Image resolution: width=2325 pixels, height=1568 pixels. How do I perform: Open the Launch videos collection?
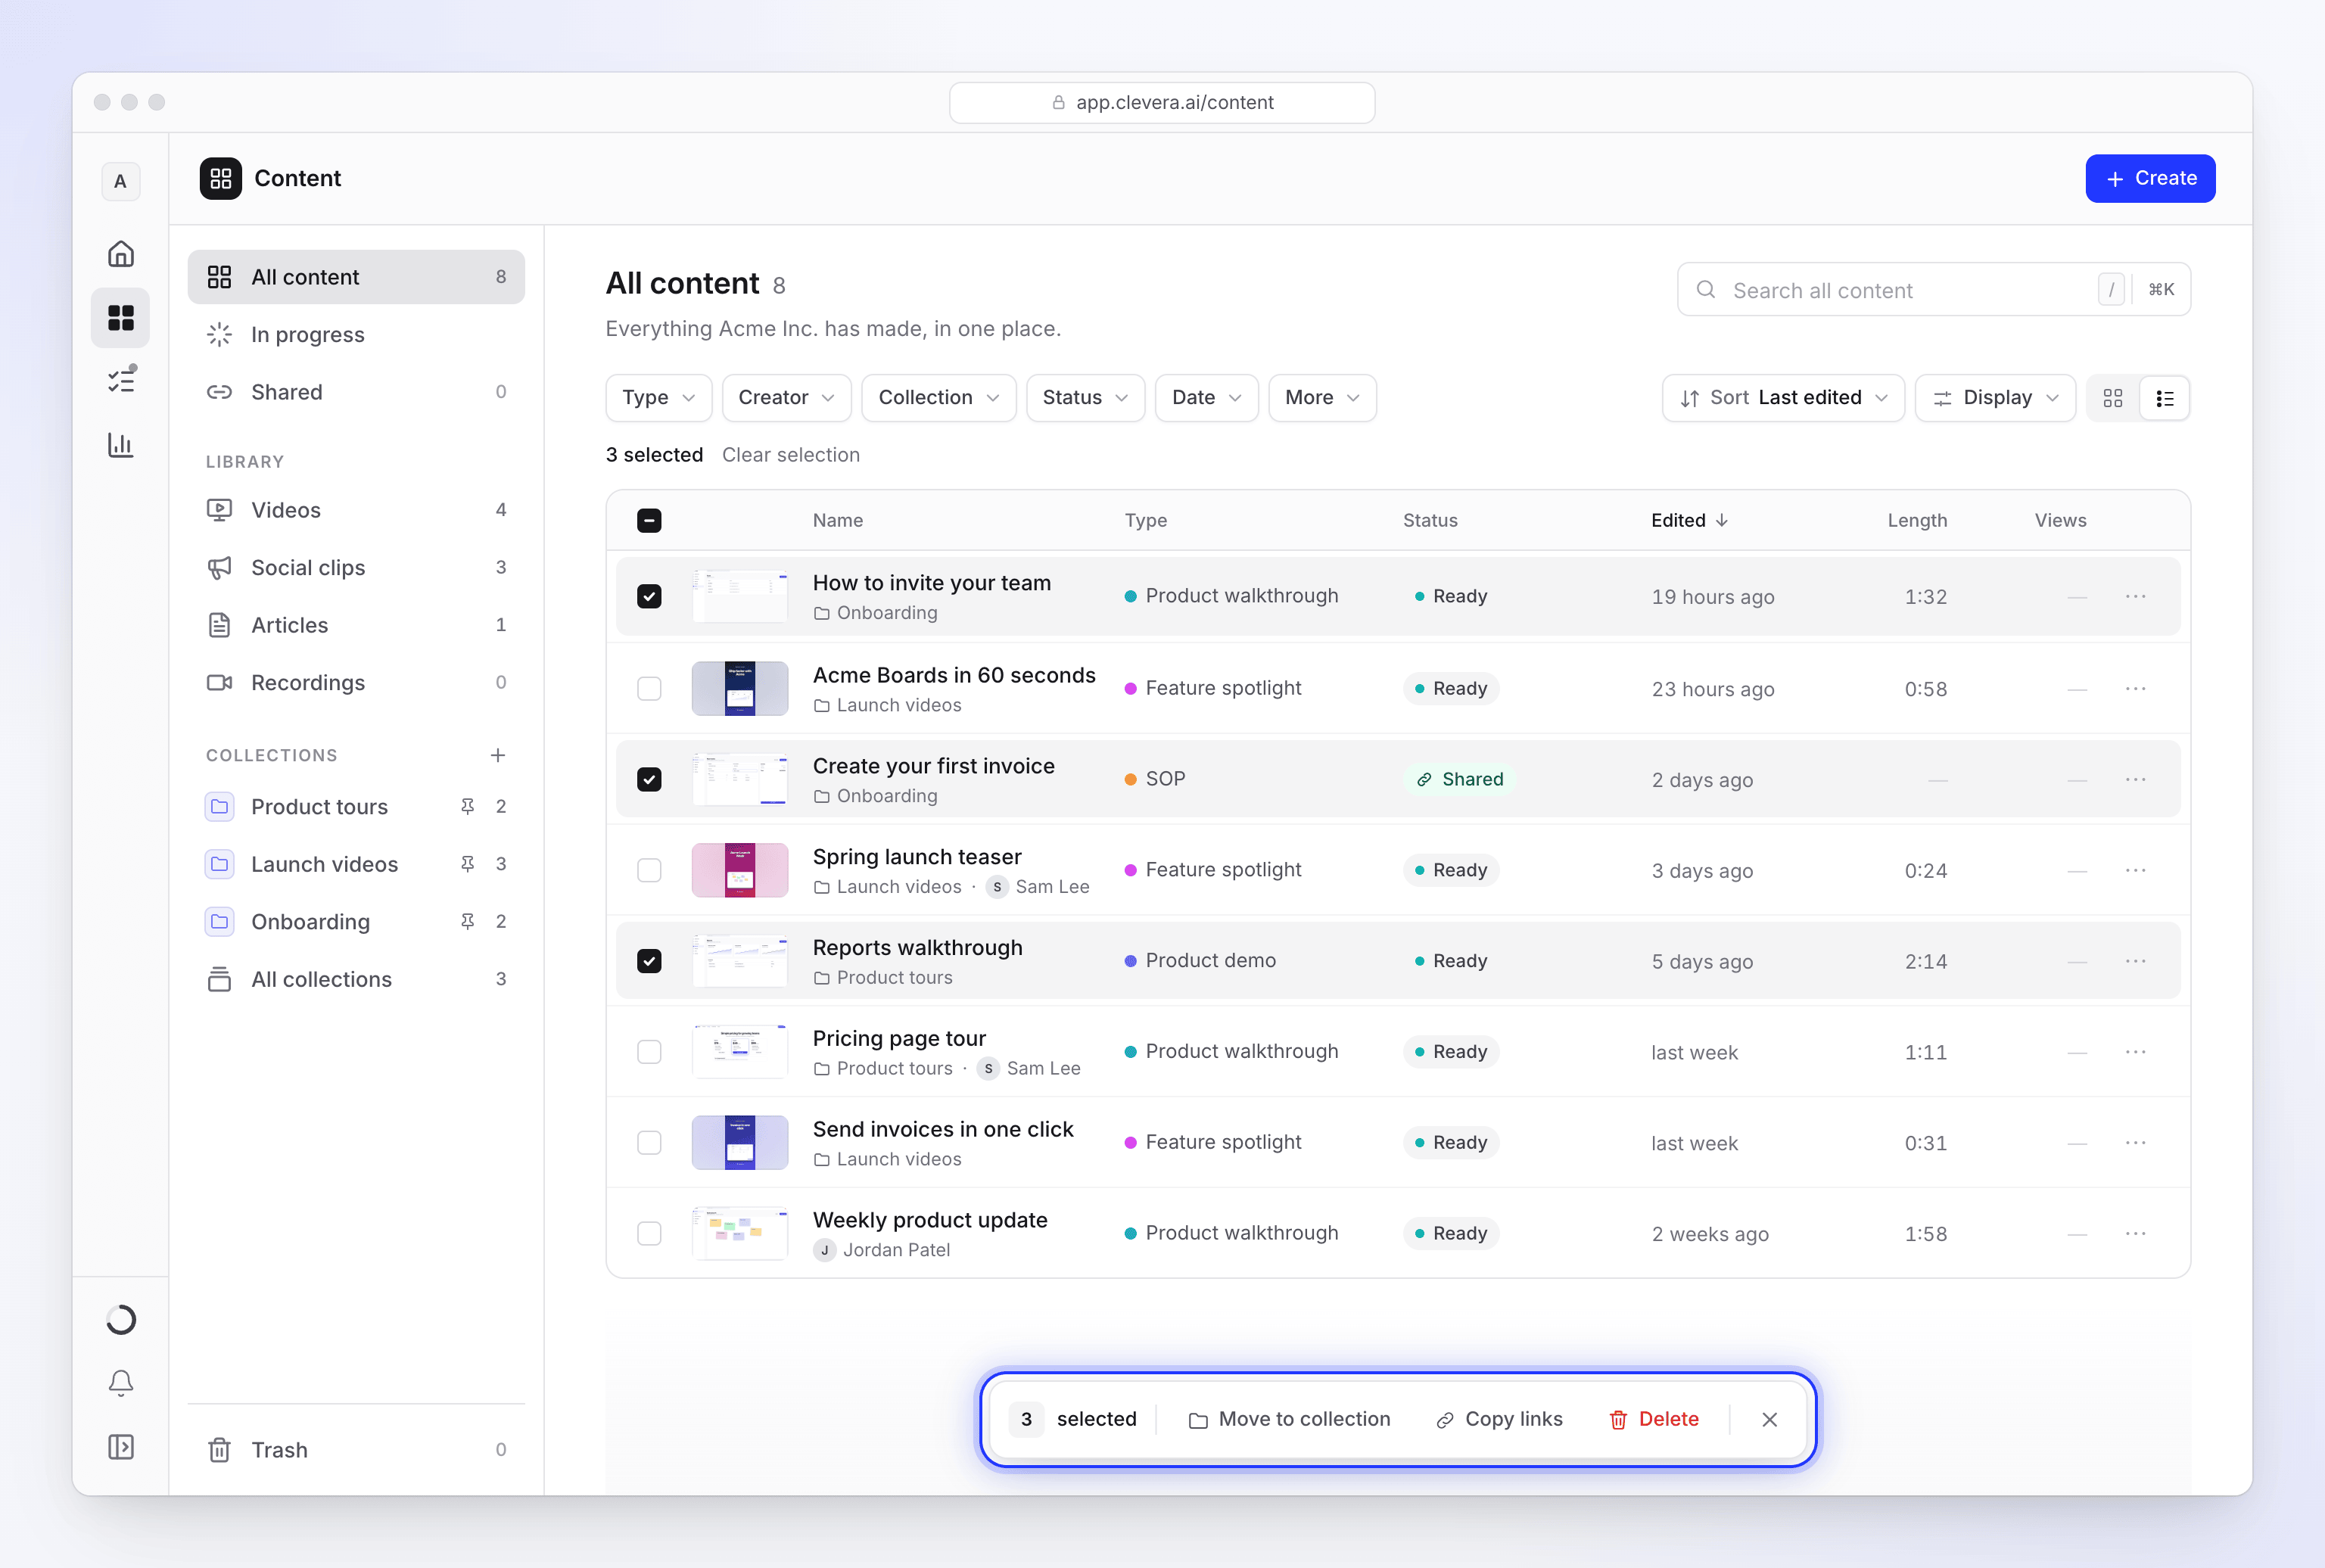click(x=356, y=864)
